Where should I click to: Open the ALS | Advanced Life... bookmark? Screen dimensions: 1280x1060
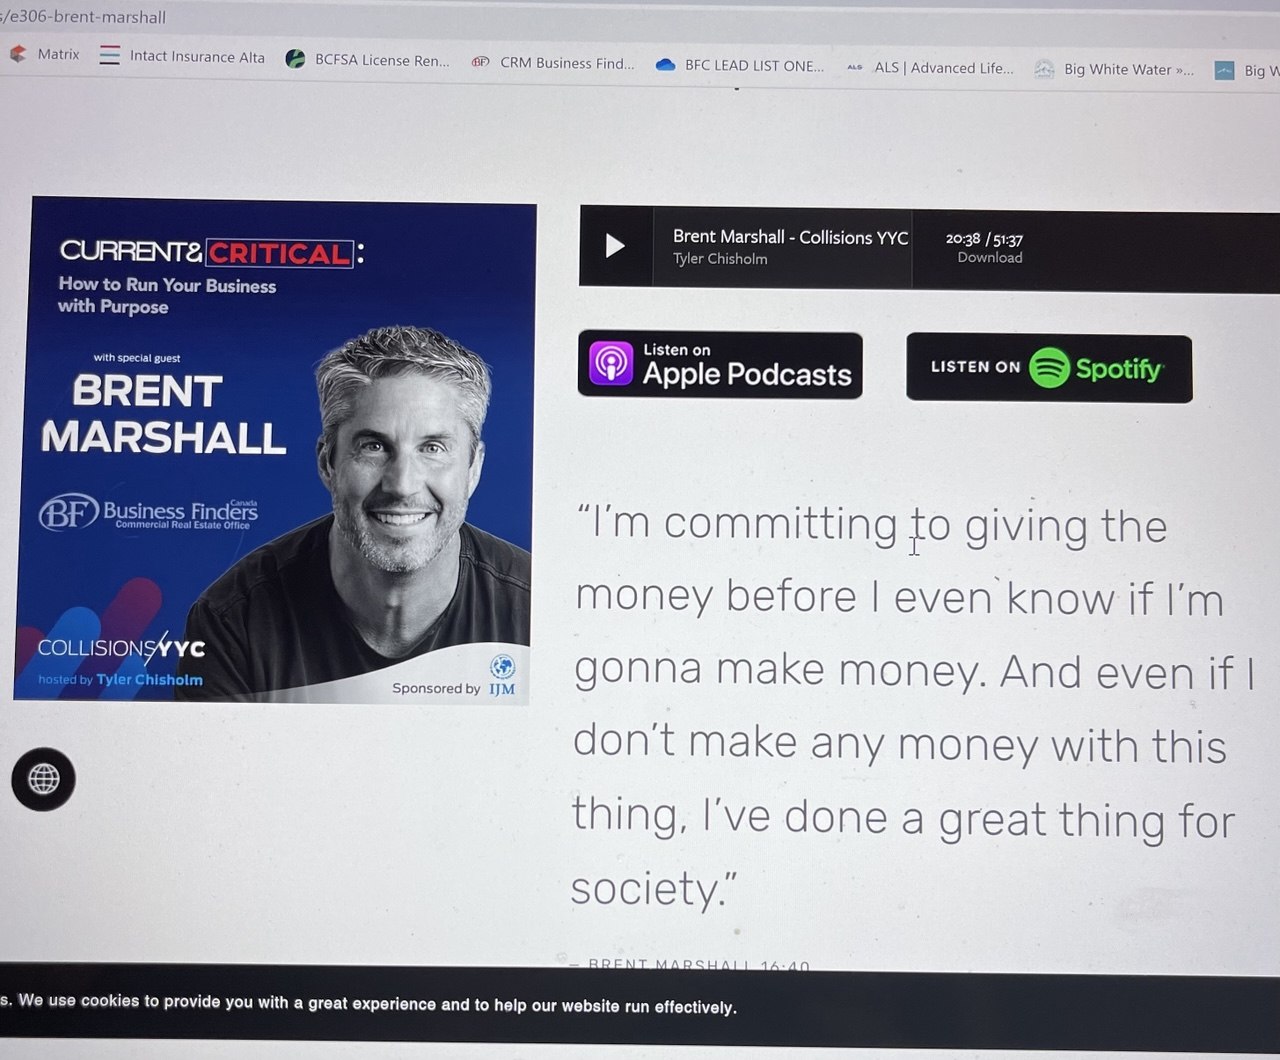point(930,68)
